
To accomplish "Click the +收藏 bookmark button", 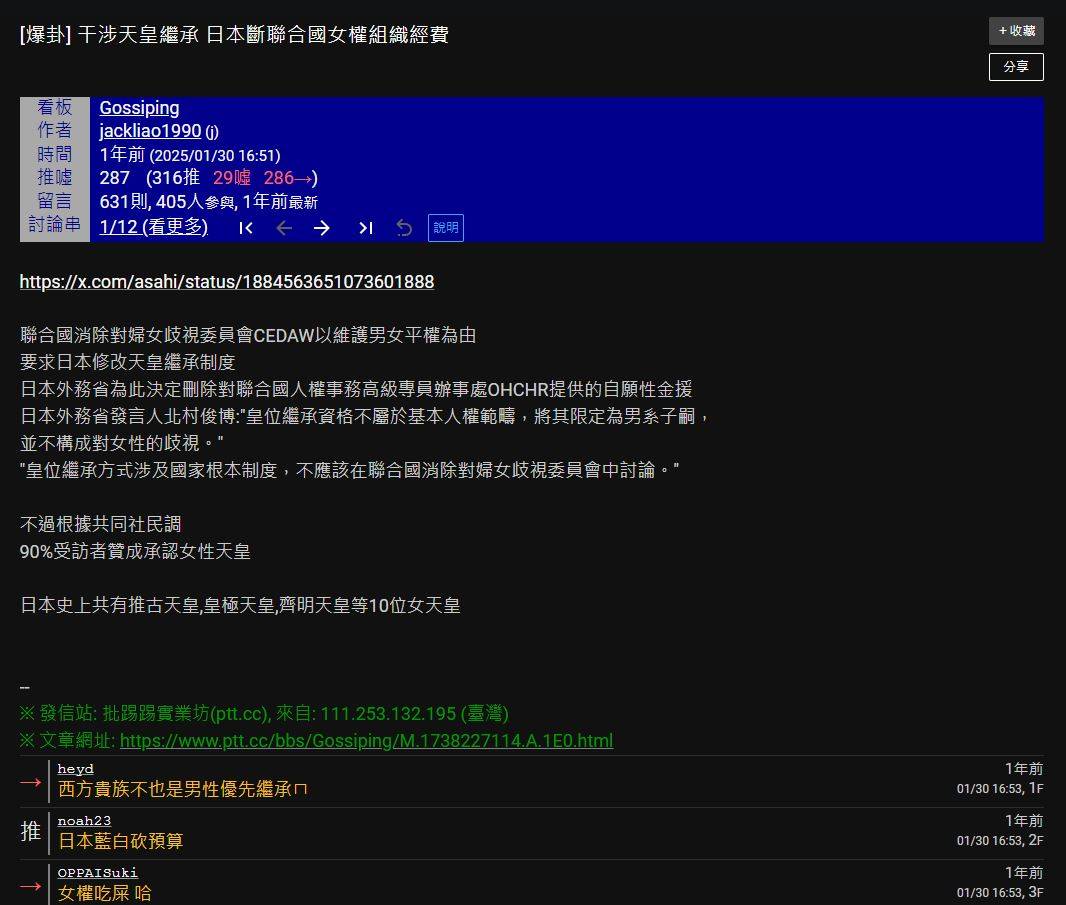I will click(1016, 31).
